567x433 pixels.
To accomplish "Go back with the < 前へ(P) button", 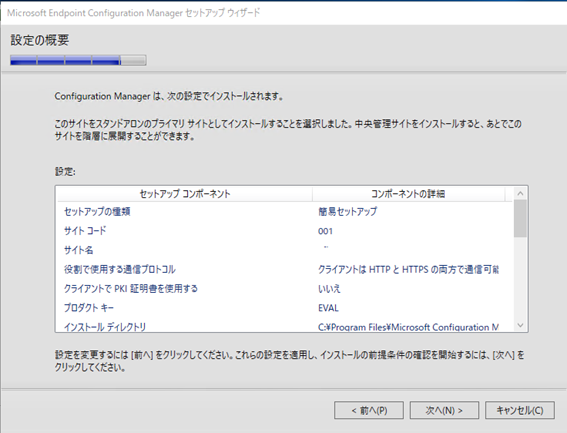I will 369,410.
